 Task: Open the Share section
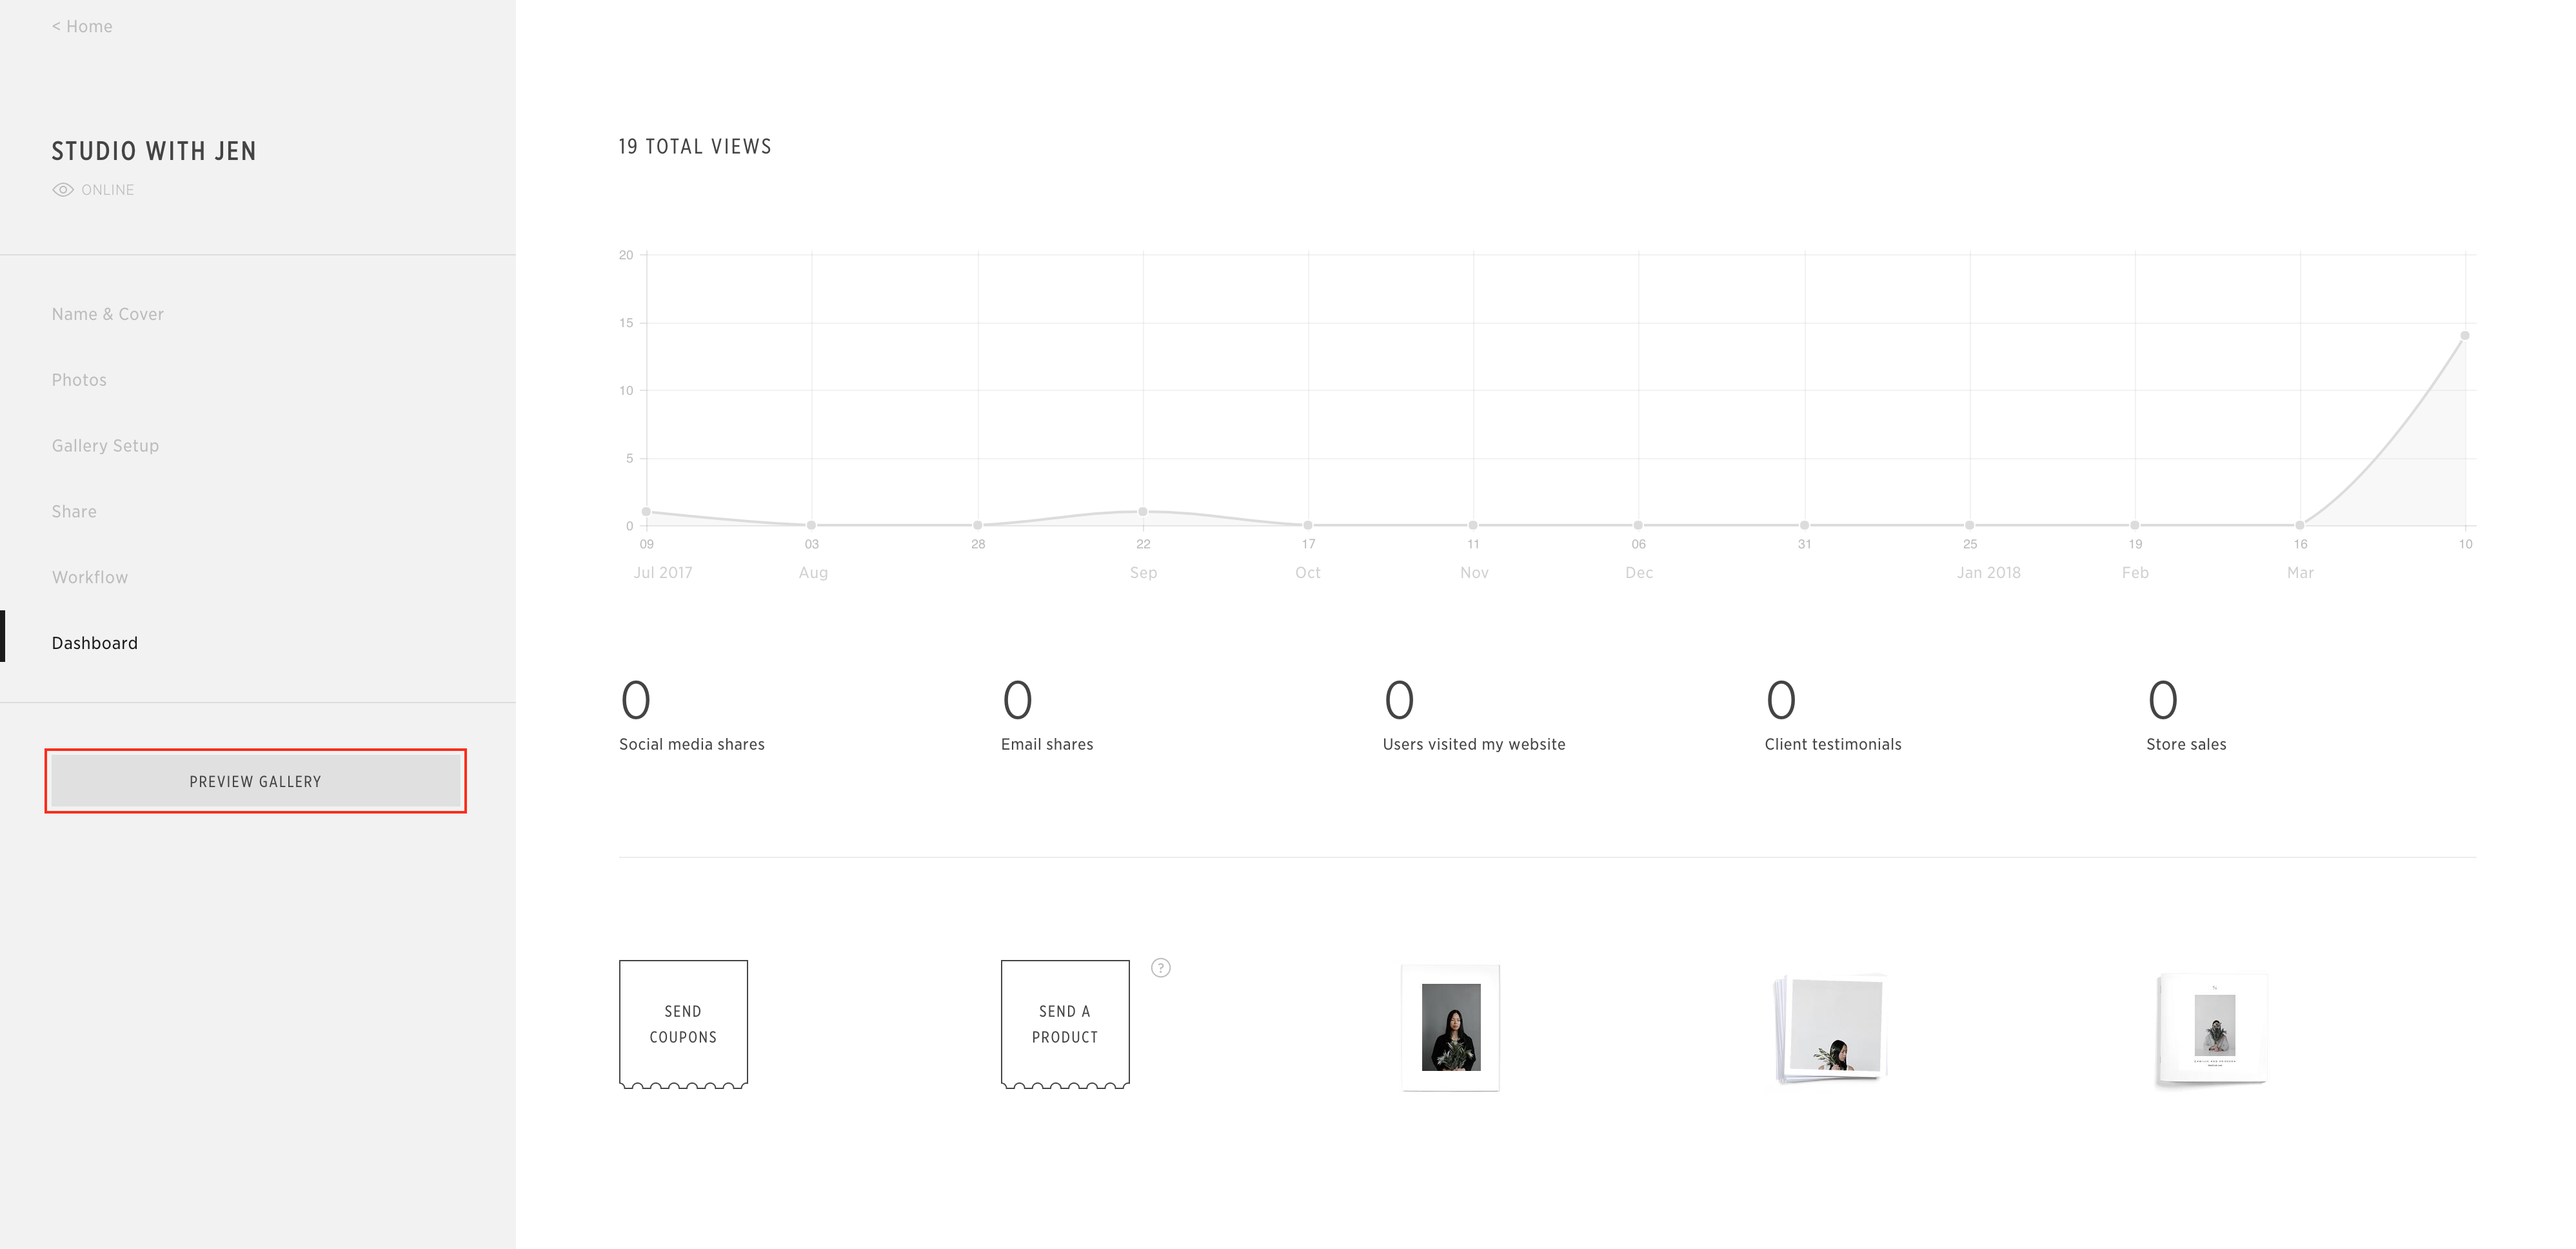point(74,512)
